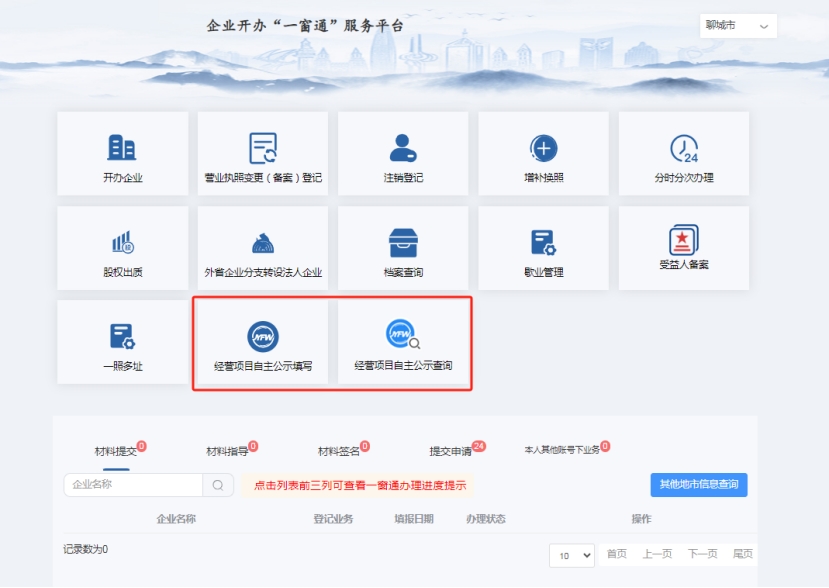Open the 经营项目自主公示填写 round icon
This screenshot has width=829, height=588.
pyautogui.click(x=263, y=336)
